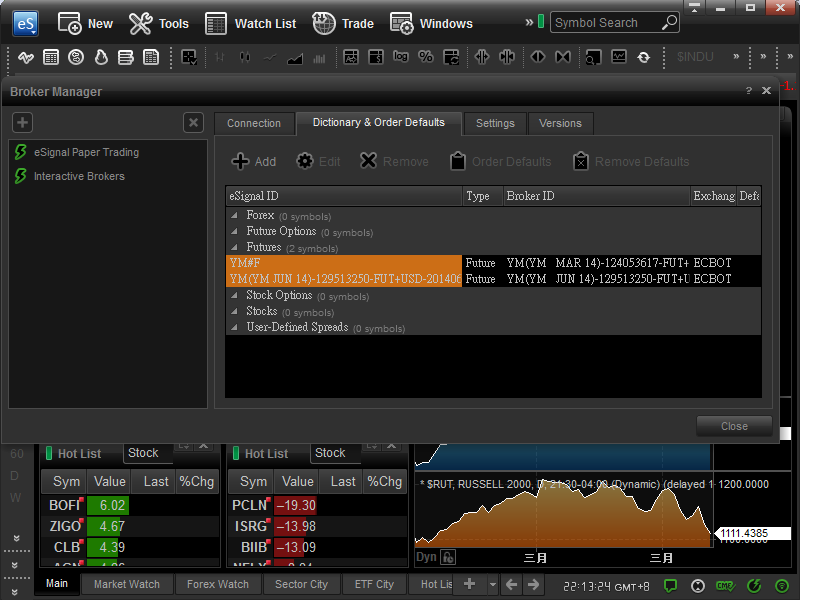
Task: Select the YM#F dictionary row
Action: 493,263
